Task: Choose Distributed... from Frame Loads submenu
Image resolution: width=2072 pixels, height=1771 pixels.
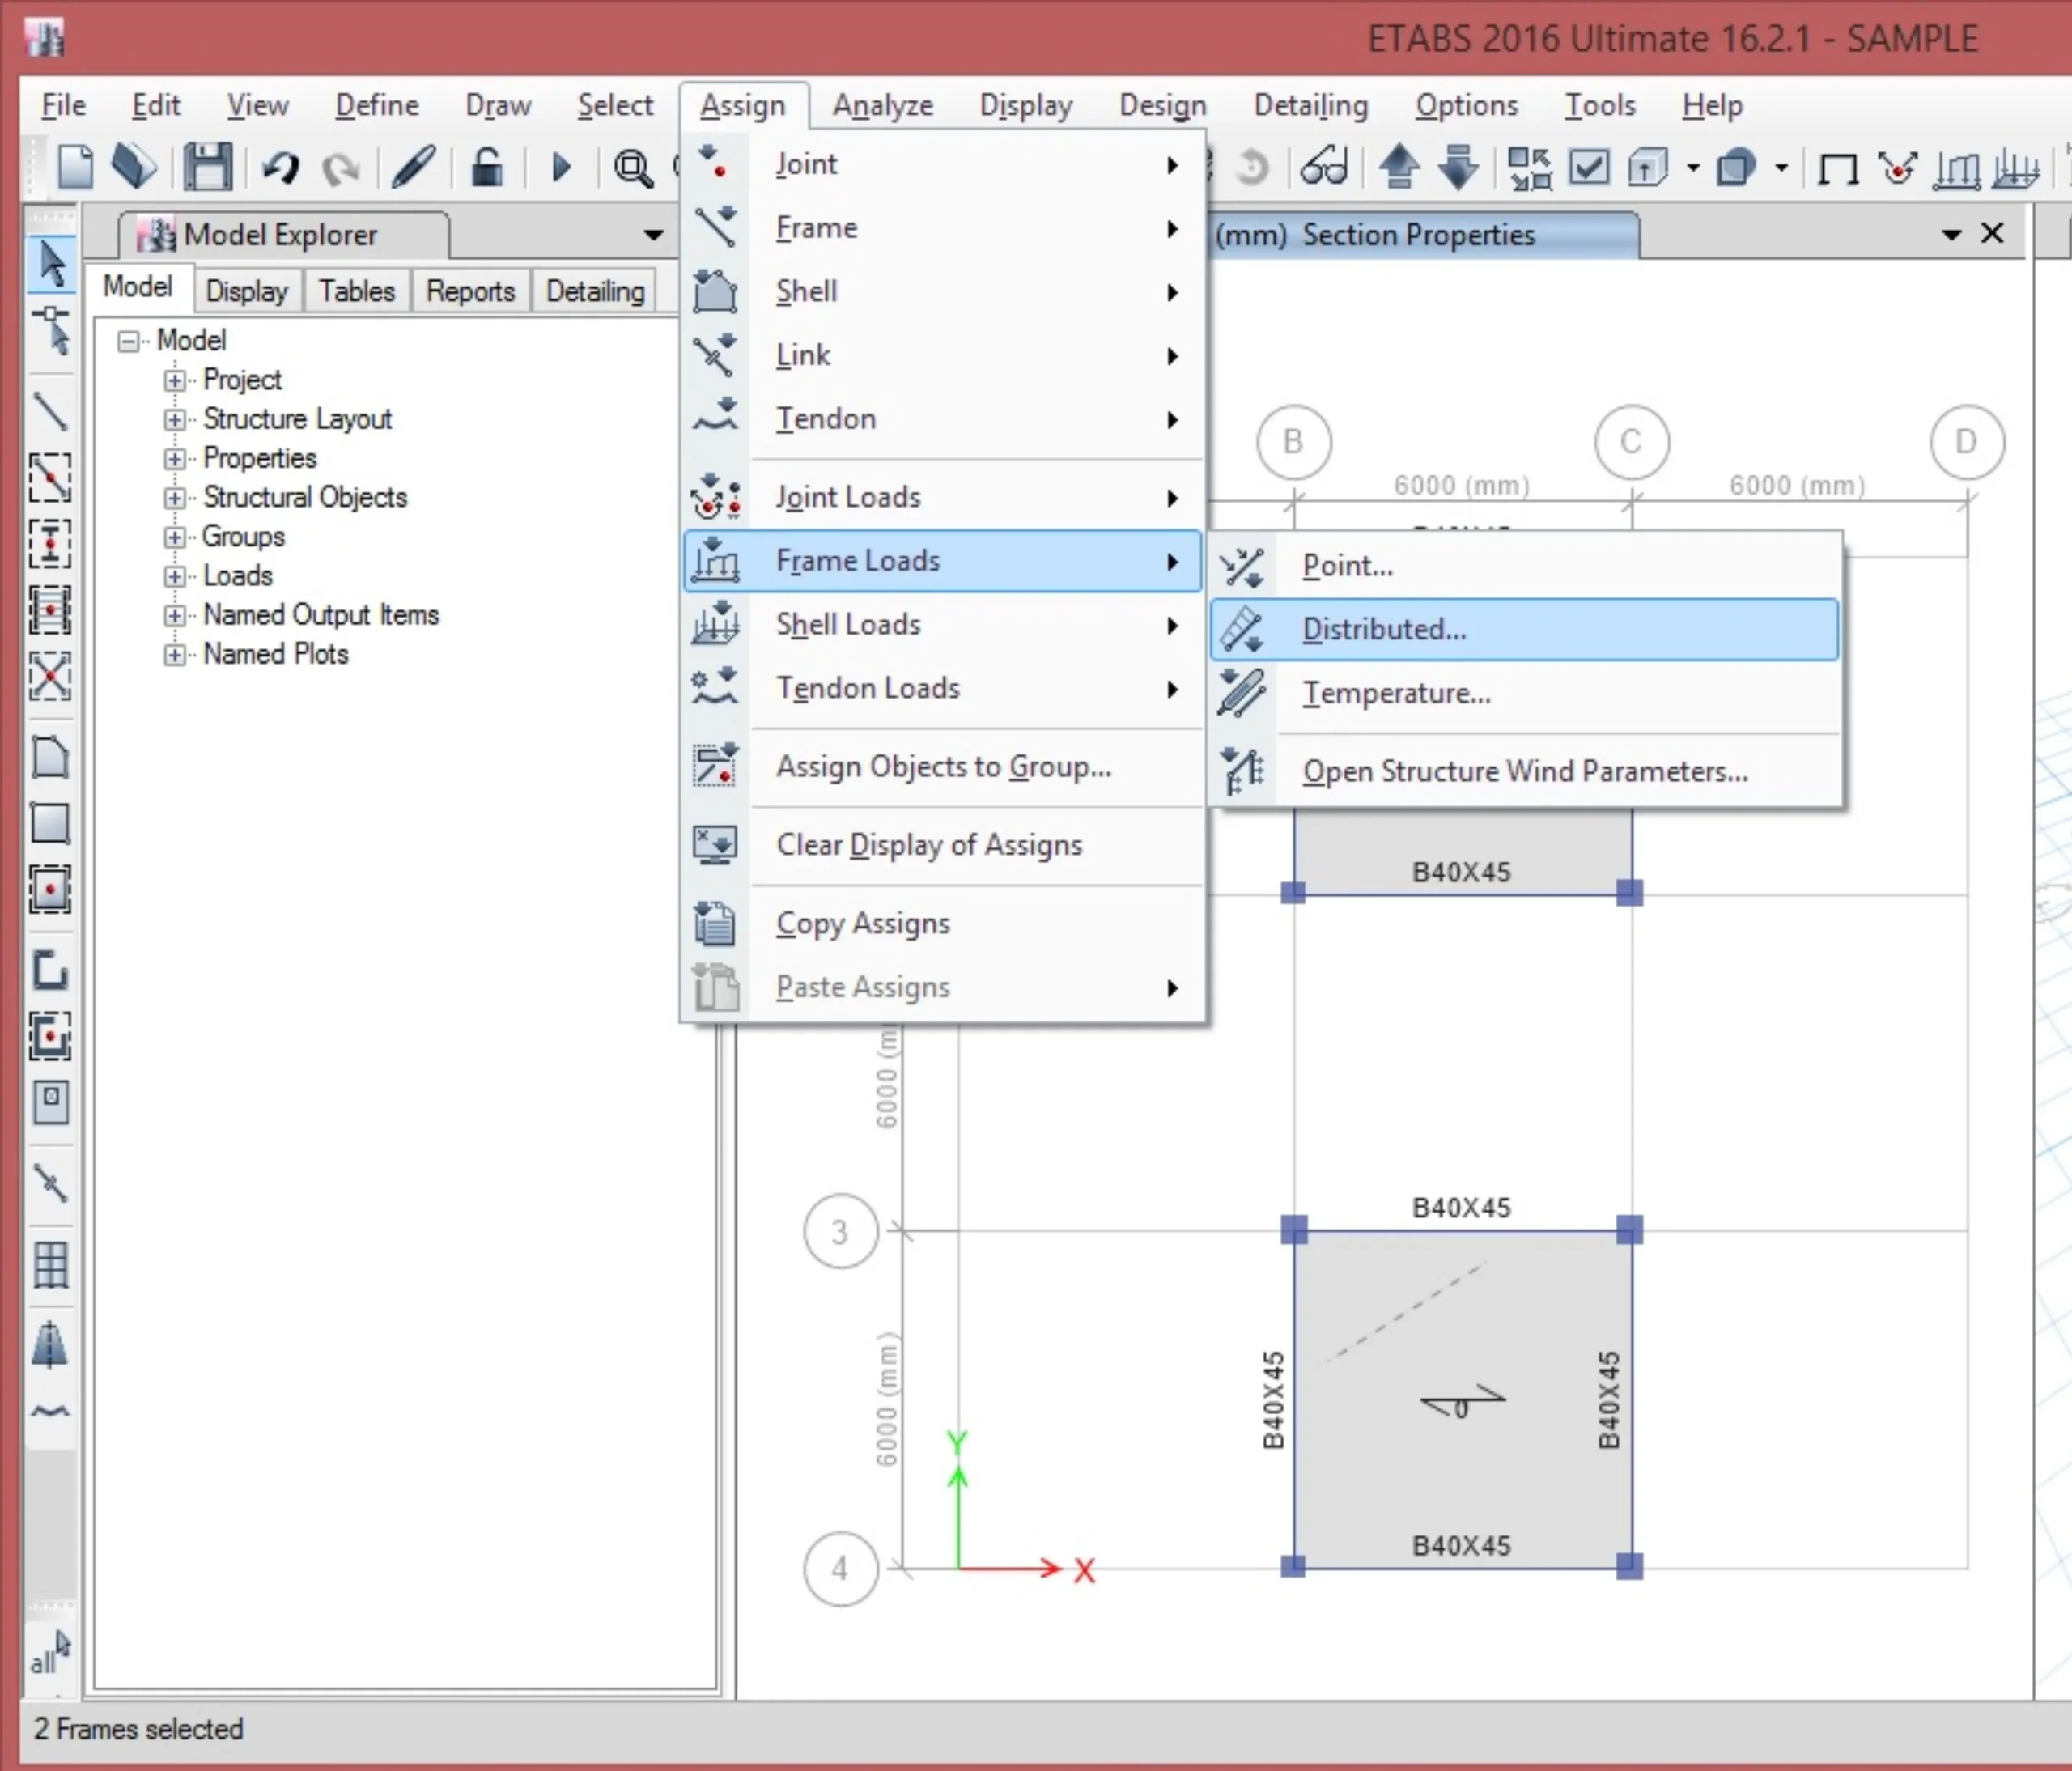Action: click(1383, 629)
